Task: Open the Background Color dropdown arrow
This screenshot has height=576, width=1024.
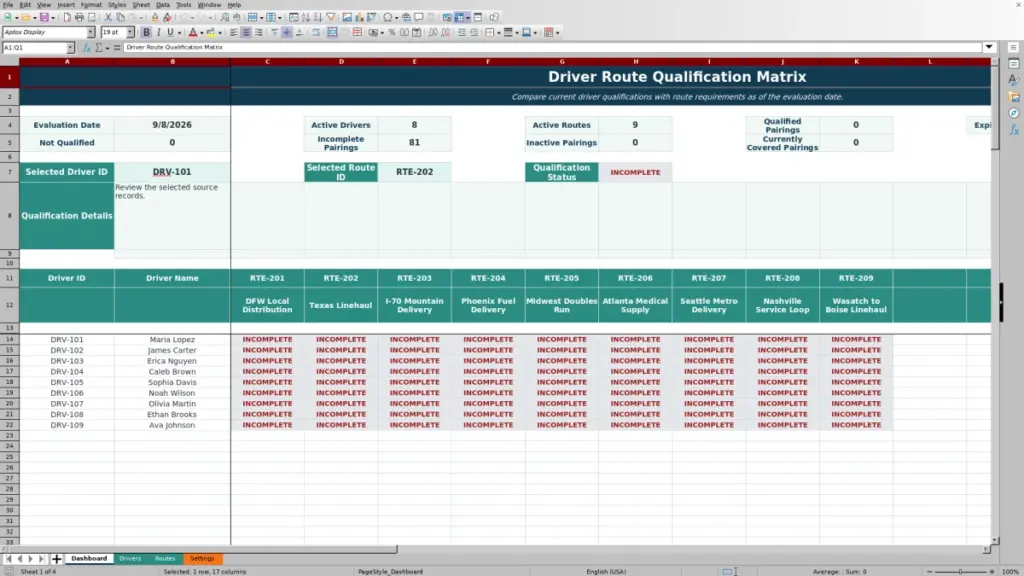Action: pos(220,33)
